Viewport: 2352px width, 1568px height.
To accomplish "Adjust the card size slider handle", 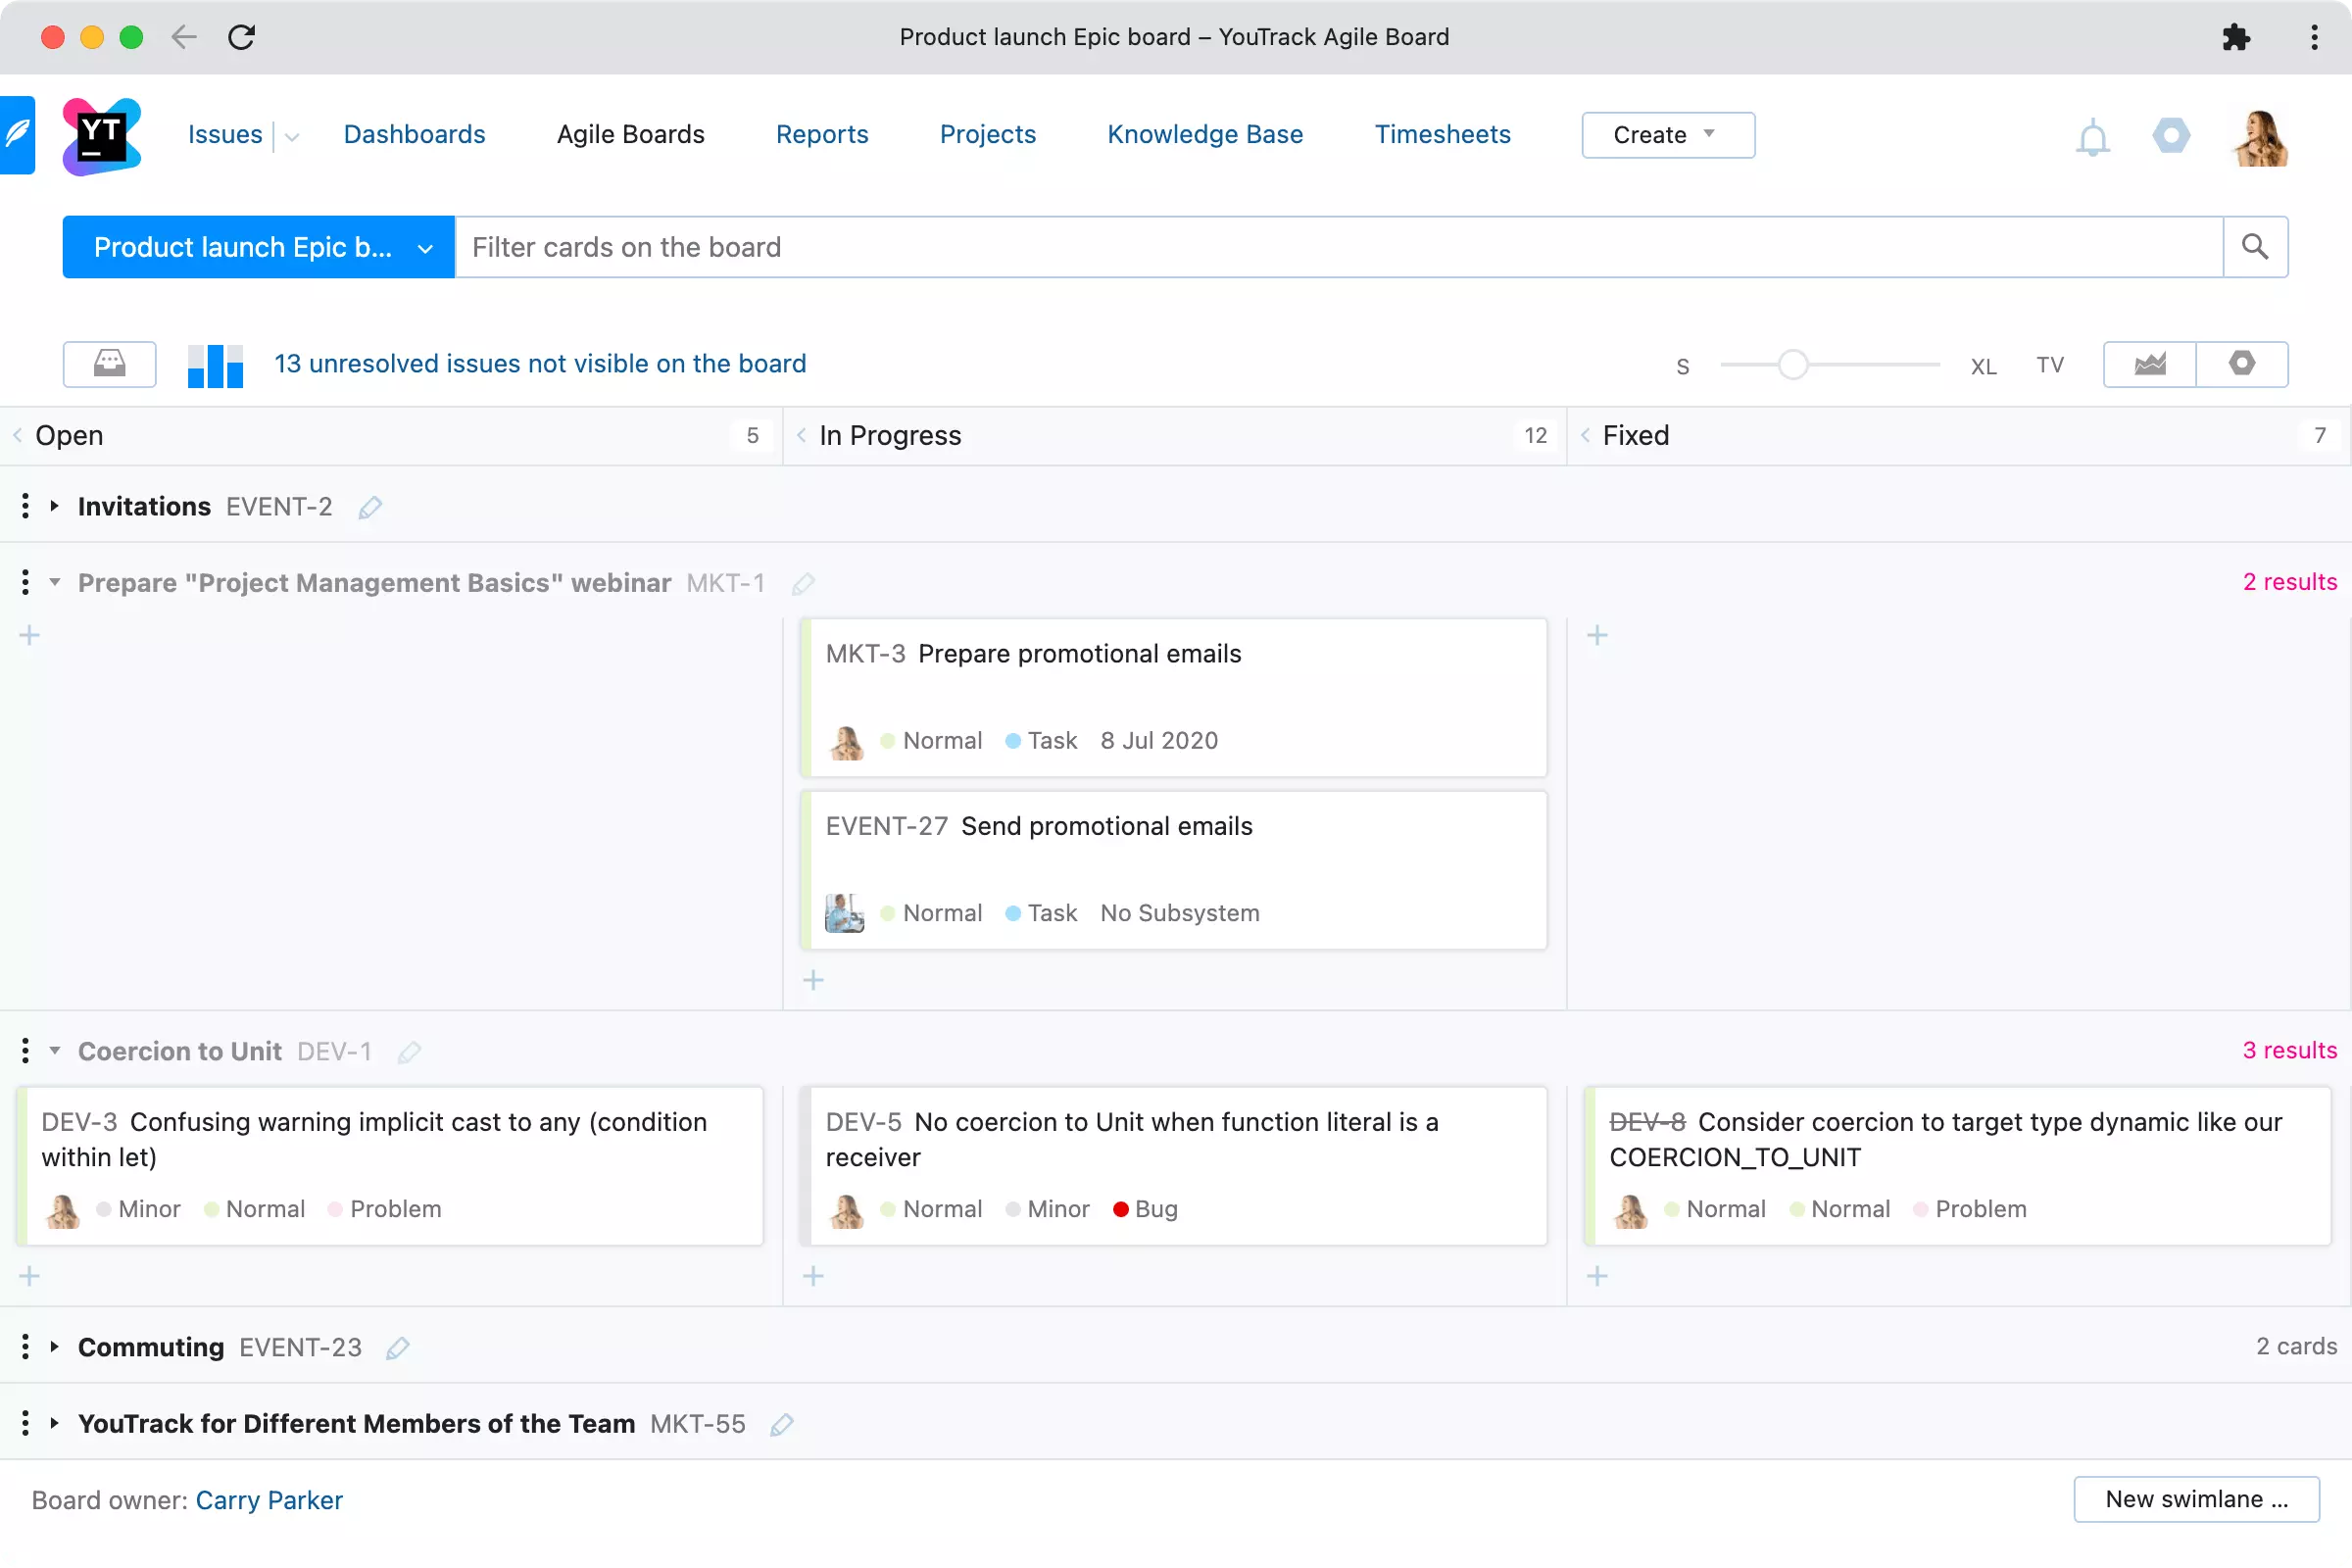I will 1793,365.
